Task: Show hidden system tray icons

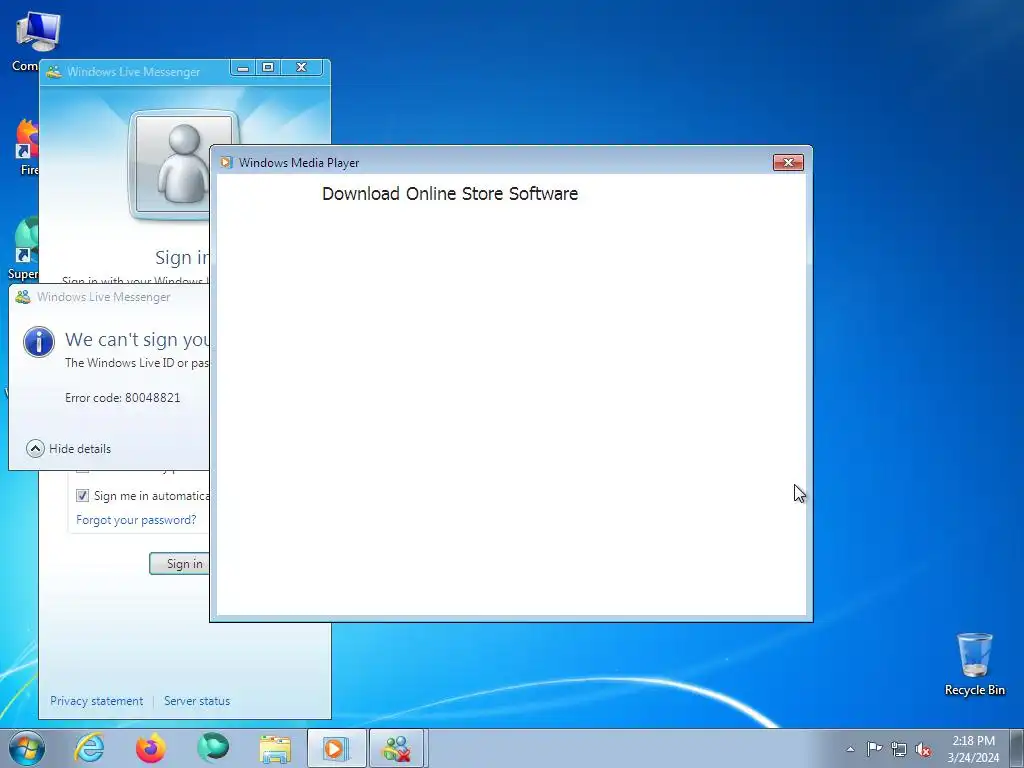Action: [x=850, y=749]
